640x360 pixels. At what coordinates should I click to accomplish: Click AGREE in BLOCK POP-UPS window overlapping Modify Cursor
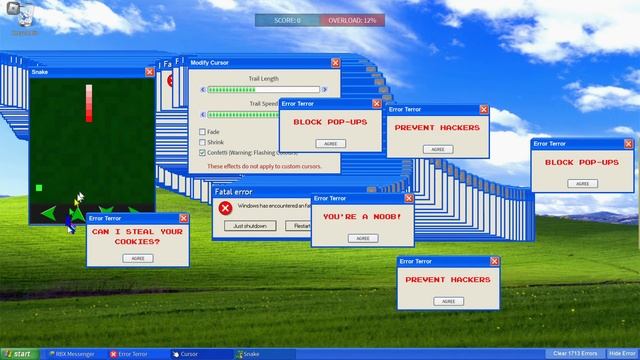(331, 144)
